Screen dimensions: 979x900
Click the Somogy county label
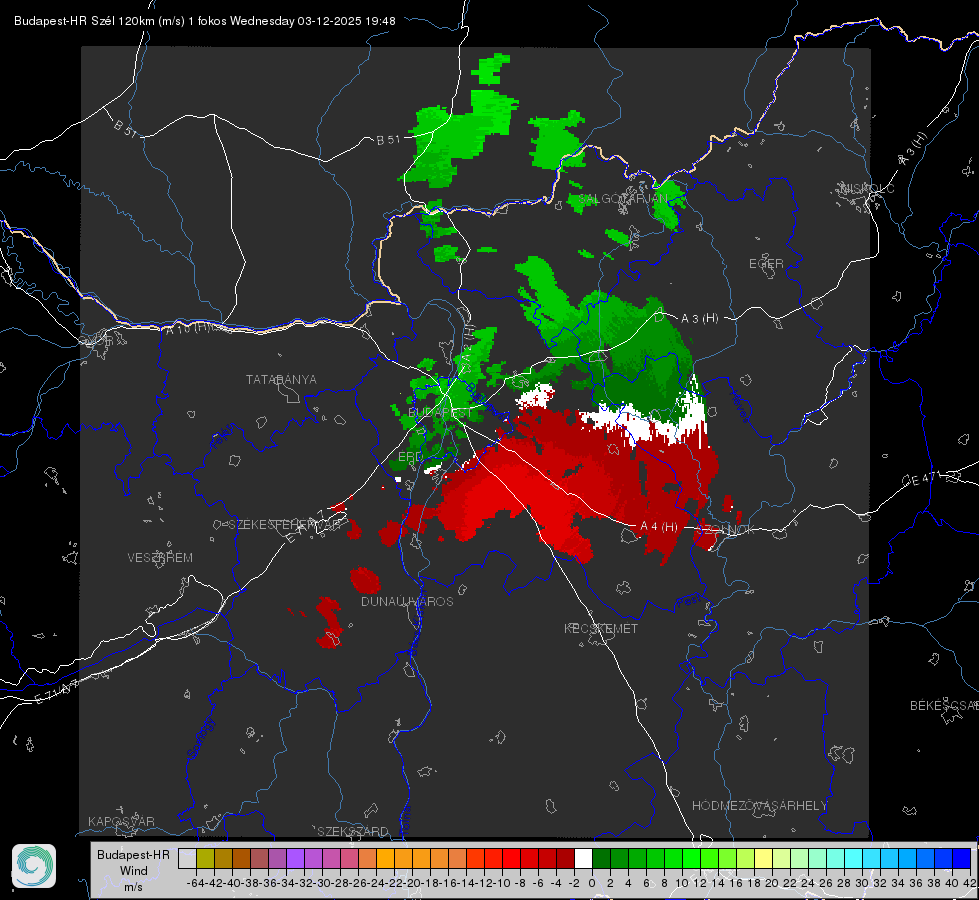(200, 739)
